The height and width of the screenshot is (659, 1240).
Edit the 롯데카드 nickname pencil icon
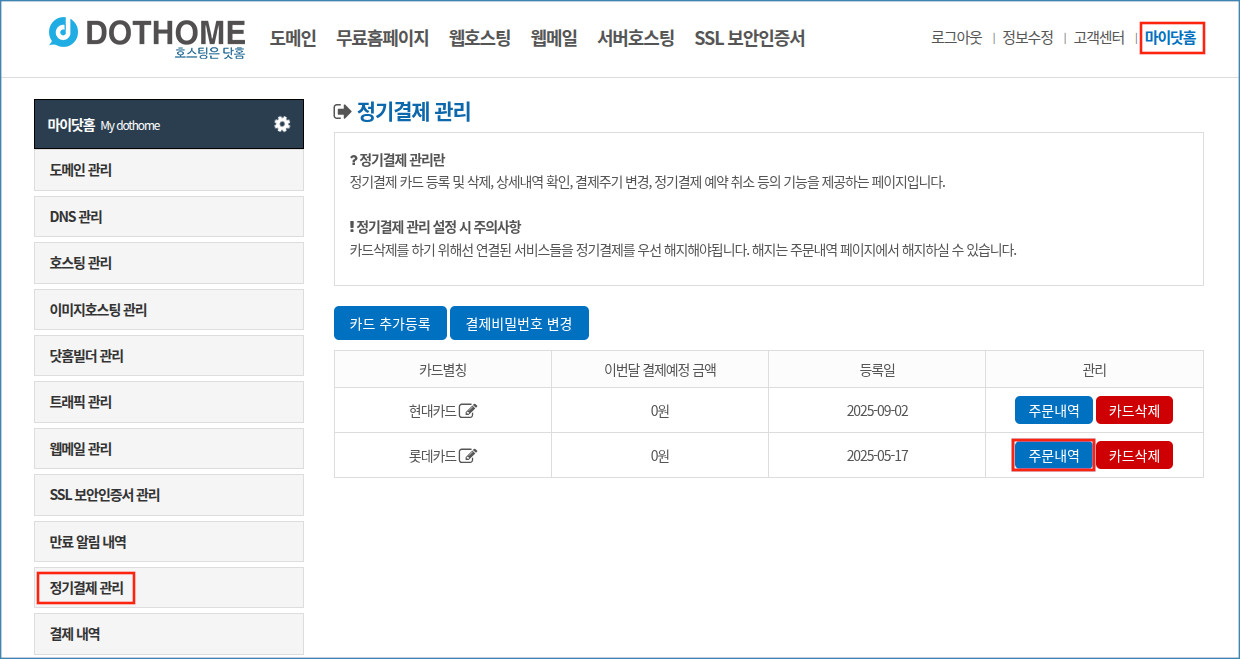[468, 456]
